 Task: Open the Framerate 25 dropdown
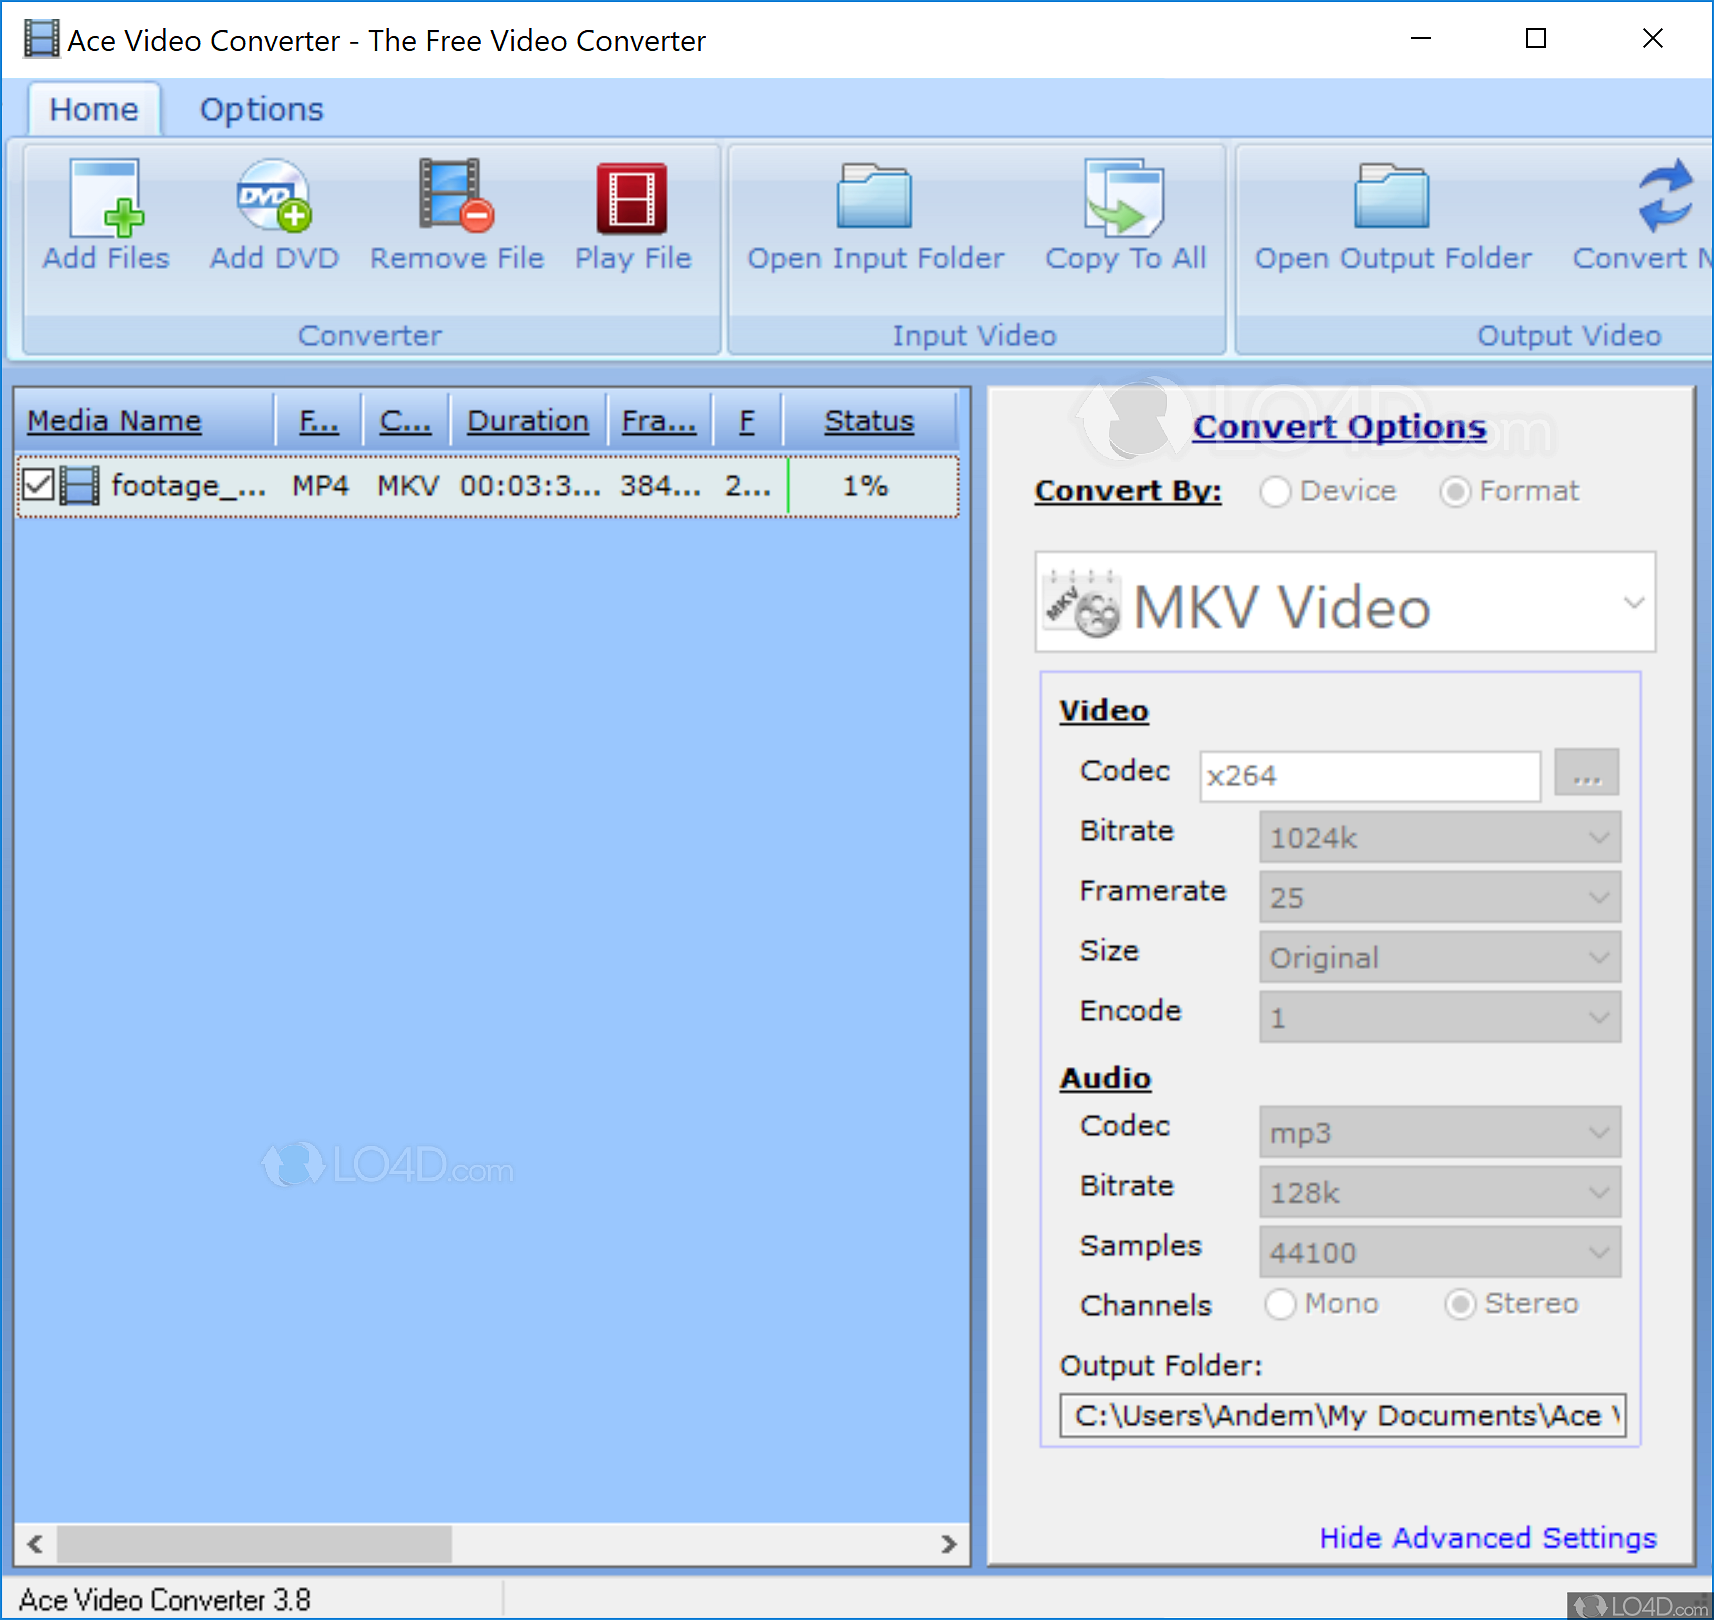tap(1440, 897)
